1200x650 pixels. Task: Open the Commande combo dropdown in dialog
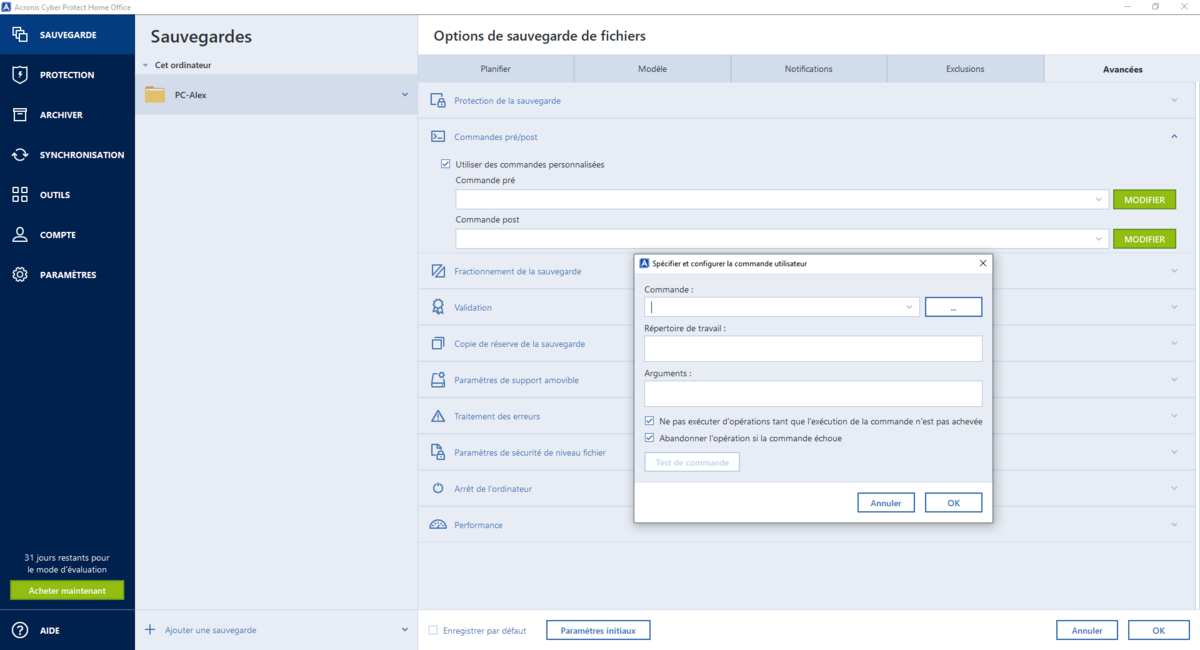pyautogui.click(x=909, y=307)
